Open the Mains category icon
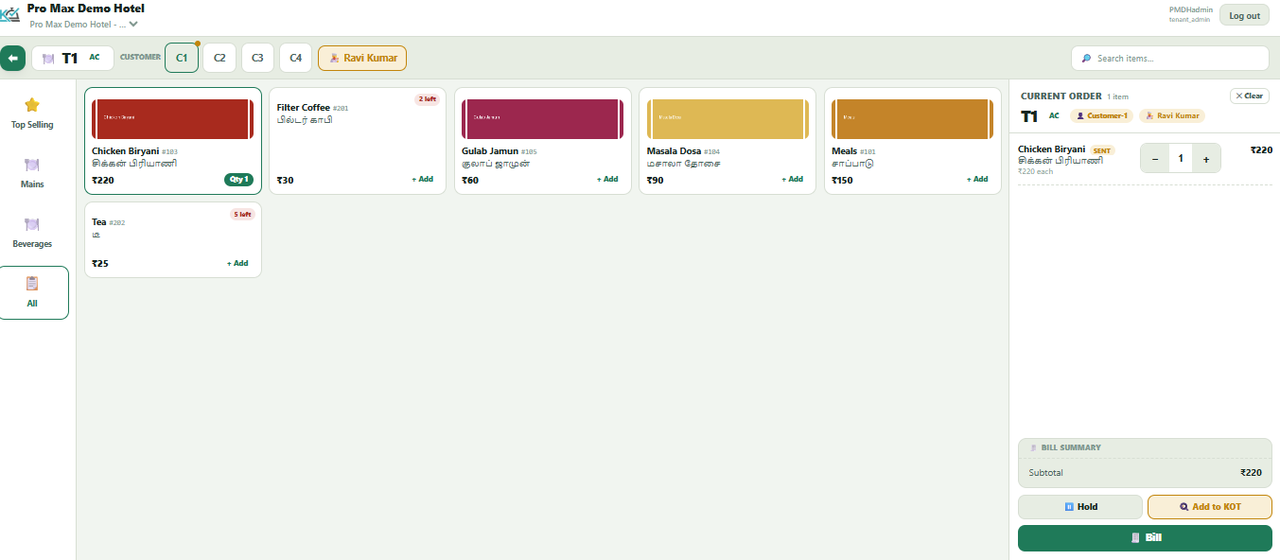This screenshot has height=560, width=1280. pos(32,165)
